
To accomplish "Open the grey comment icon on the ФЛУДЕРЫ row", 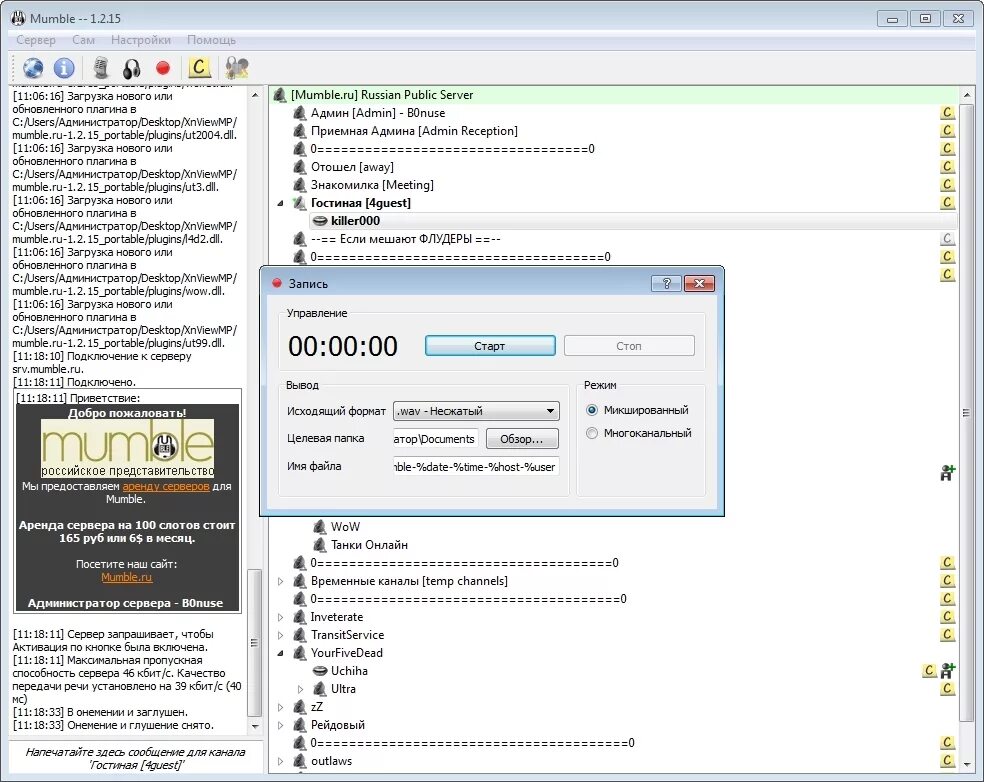I will click(948, 238).
